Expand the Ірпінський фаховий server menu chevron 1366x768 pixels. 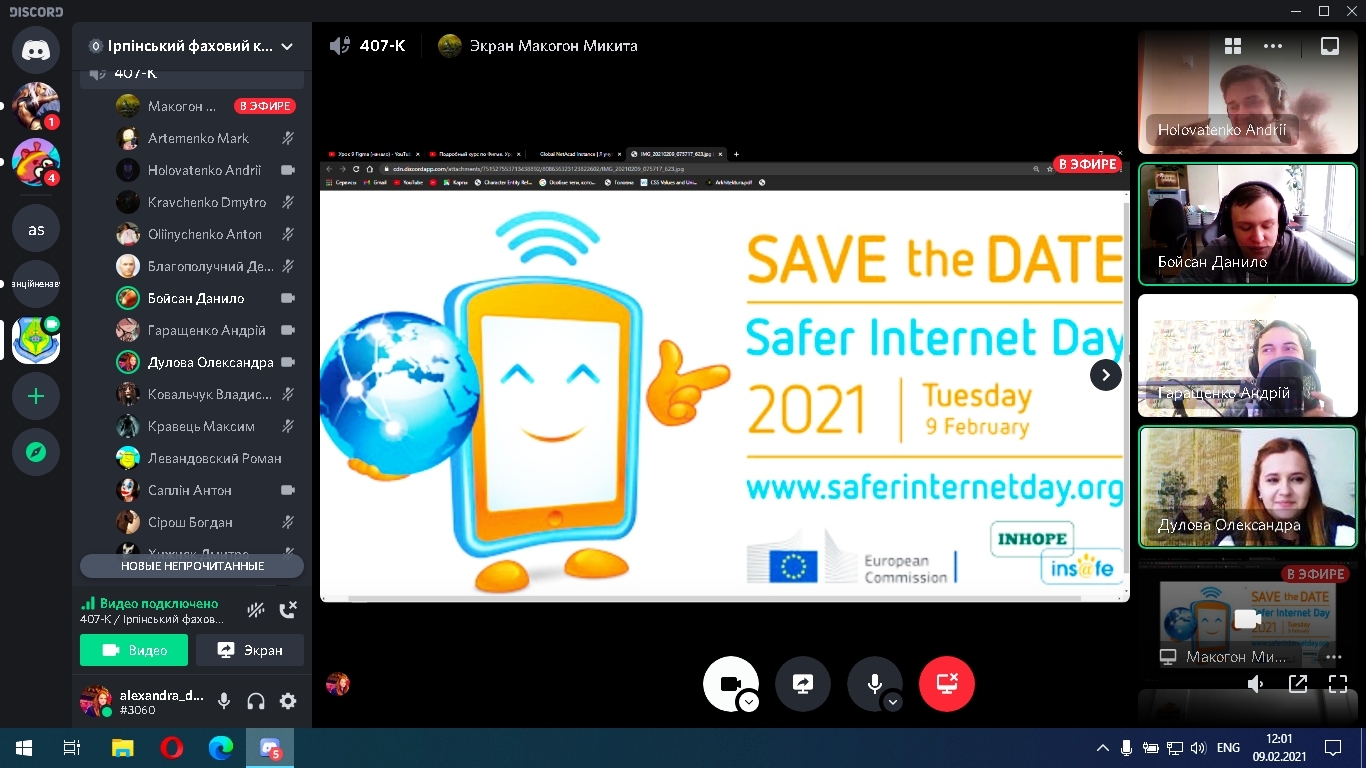[287, 46]
